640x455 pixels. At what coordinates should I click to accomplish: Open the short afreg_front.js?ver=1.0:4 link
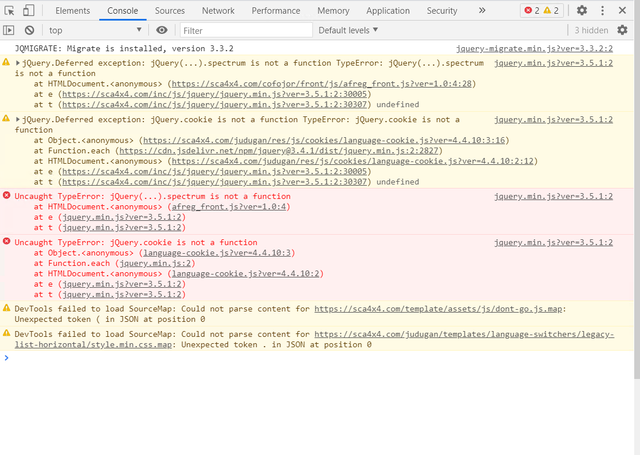pyautogui.click(x=229, y=207)
